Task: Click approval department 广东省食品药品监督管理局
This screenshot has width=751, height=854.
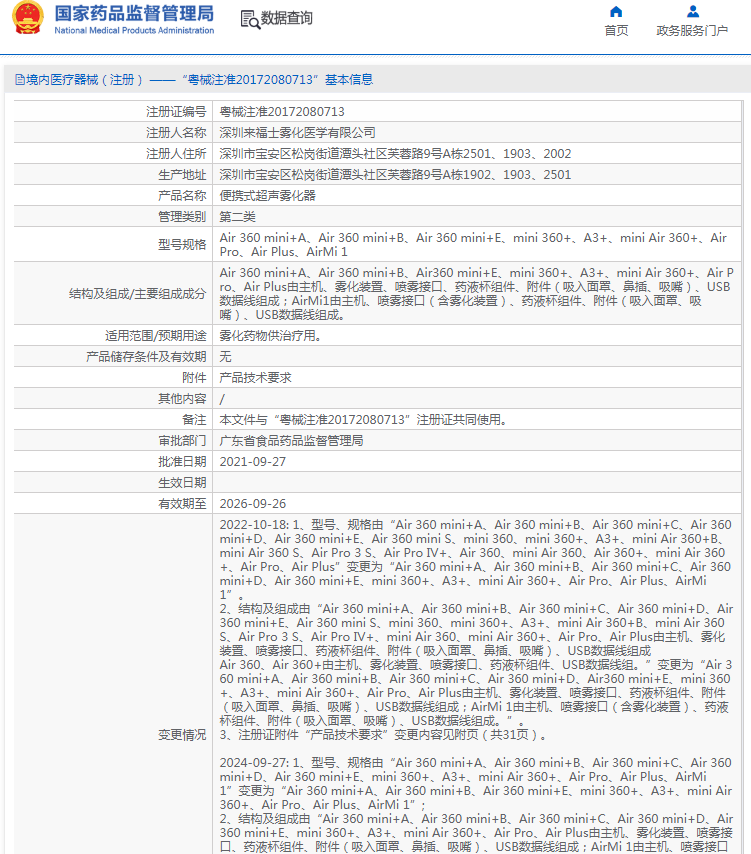Action: coord(291,441)
